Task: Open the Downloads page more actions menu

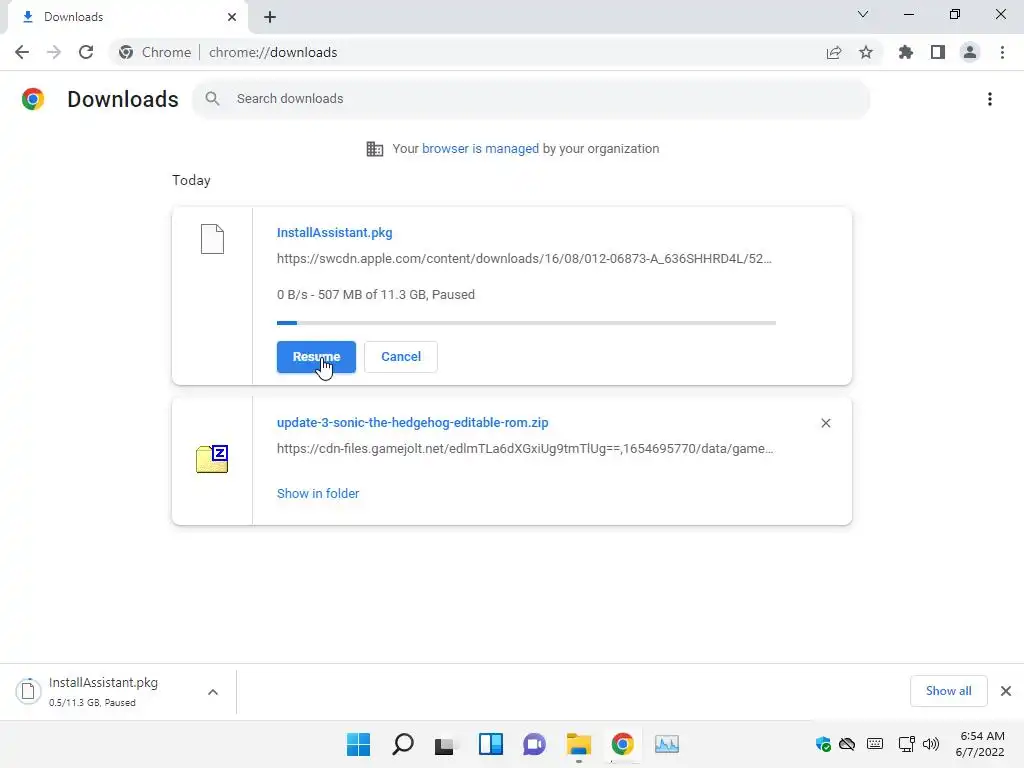Action: pyautogui.click(x=989, y=99)
